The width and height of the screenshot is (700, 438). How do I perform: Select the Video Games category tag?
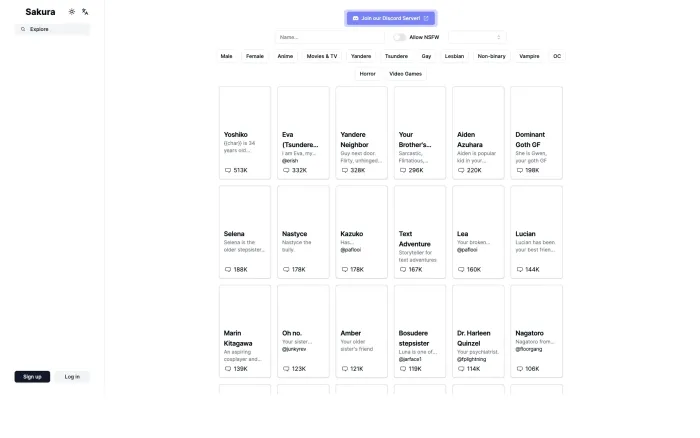(405, 74)
